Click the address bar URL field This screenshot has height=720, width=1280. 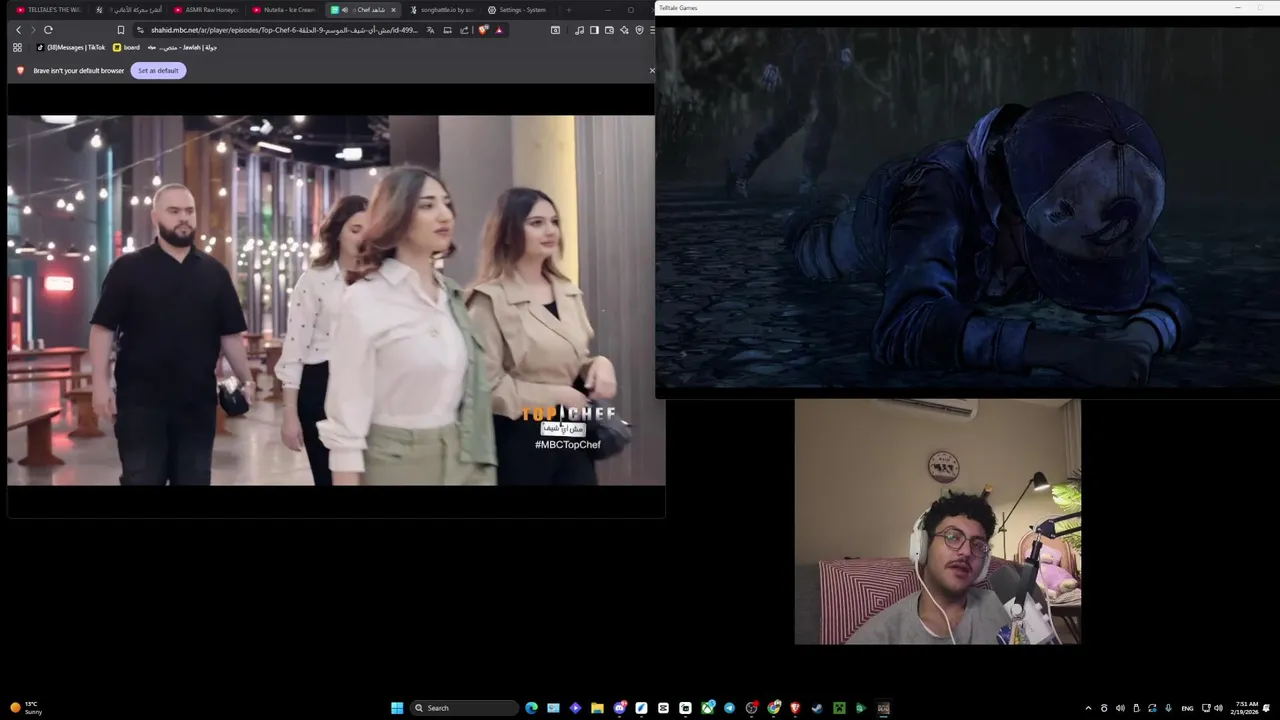(x=284, y=30)
